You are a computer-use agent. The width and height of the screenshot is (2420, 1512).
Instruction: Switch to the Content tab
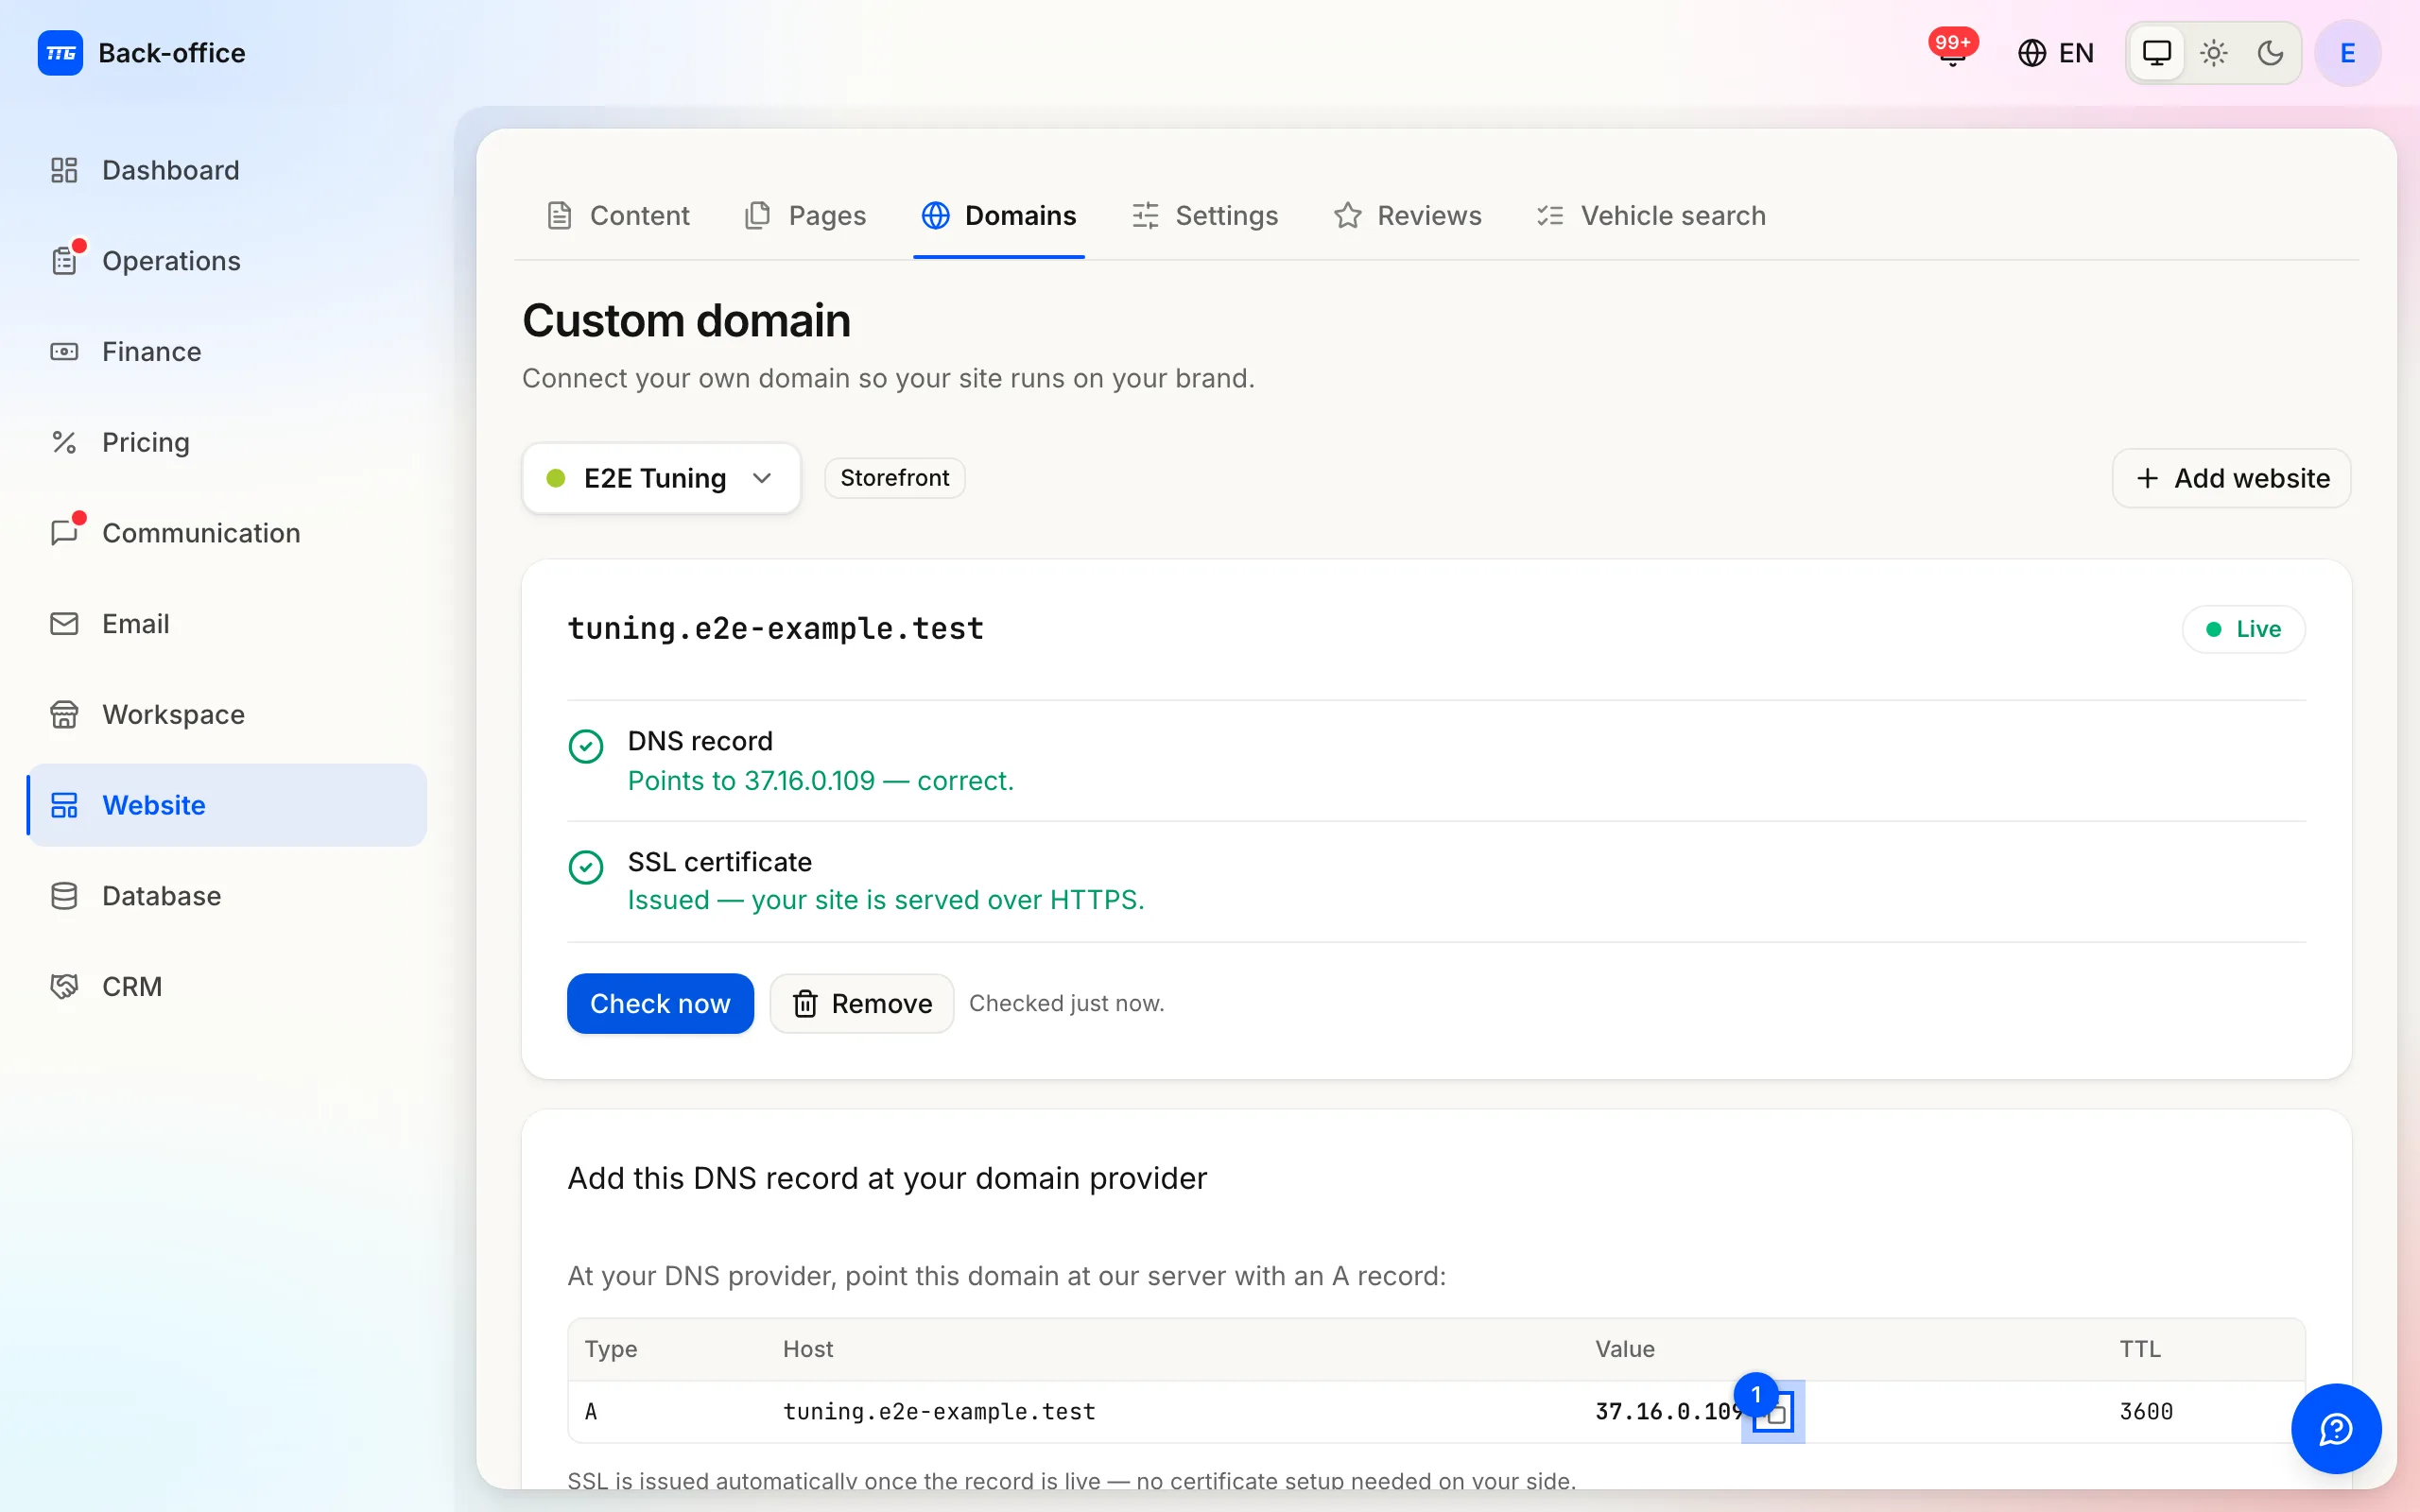[x=619, y=215]
